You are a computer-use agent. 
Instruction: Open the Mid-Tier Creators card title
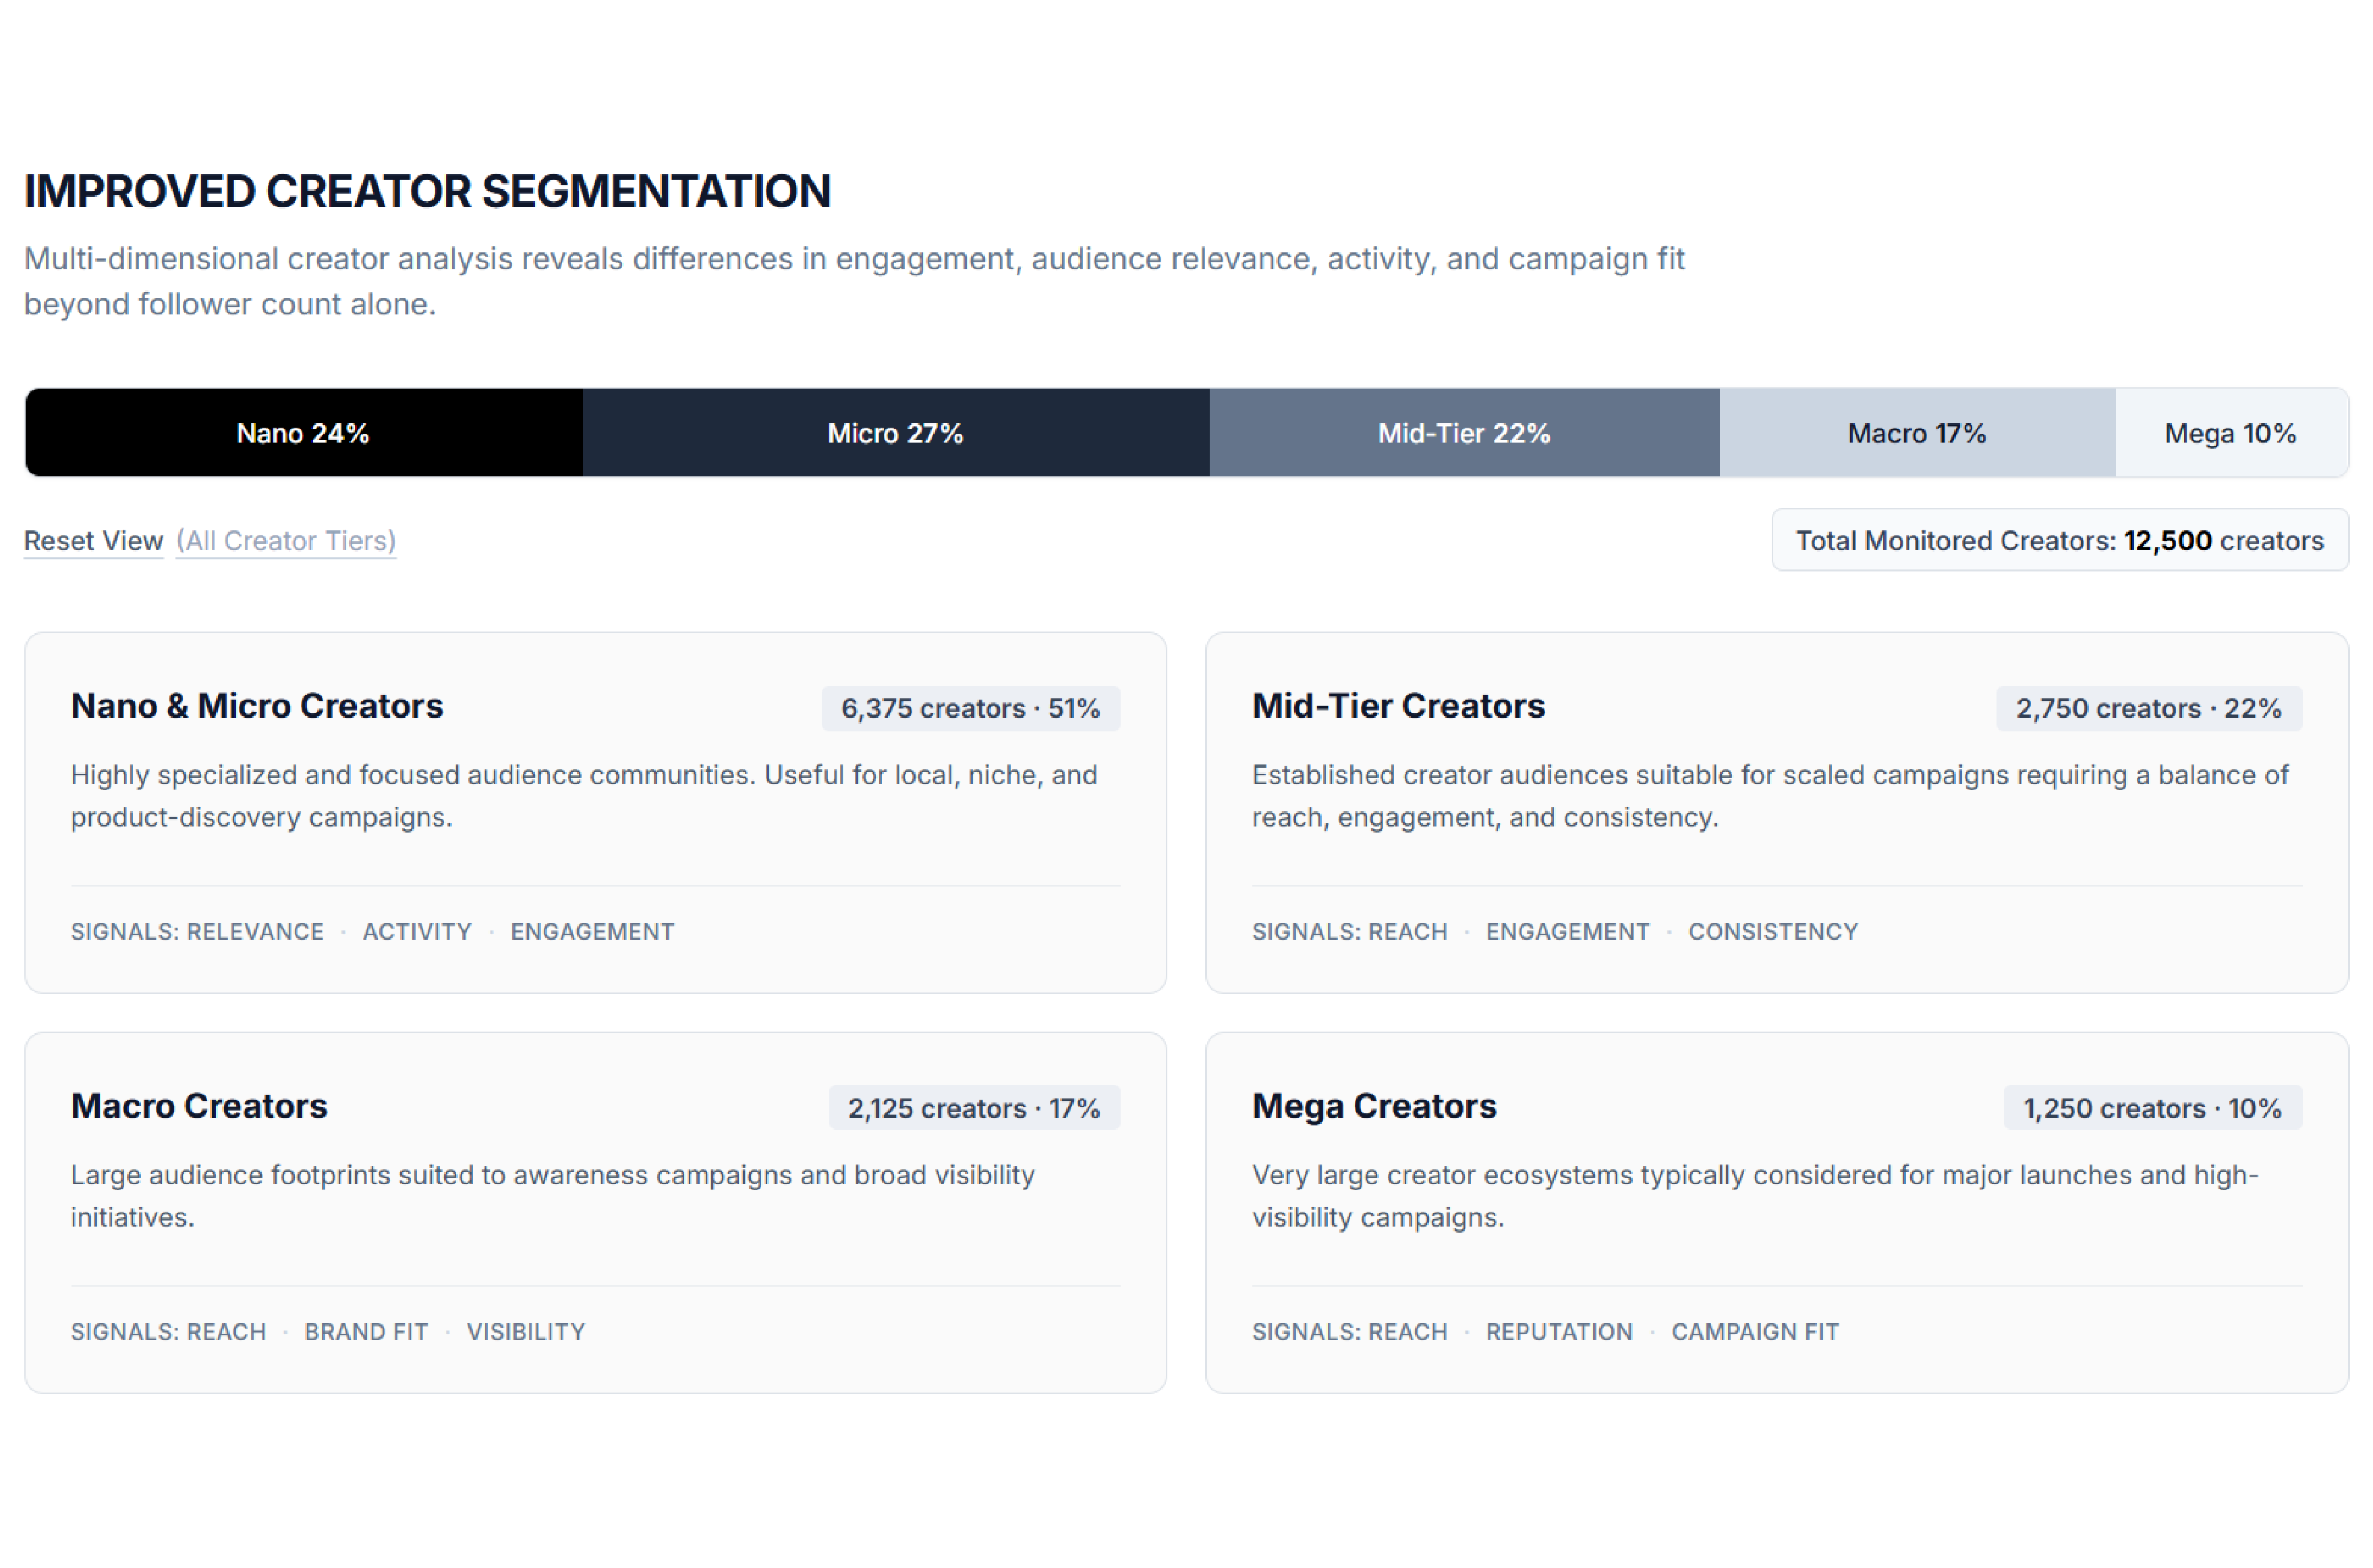point(1399,706)
